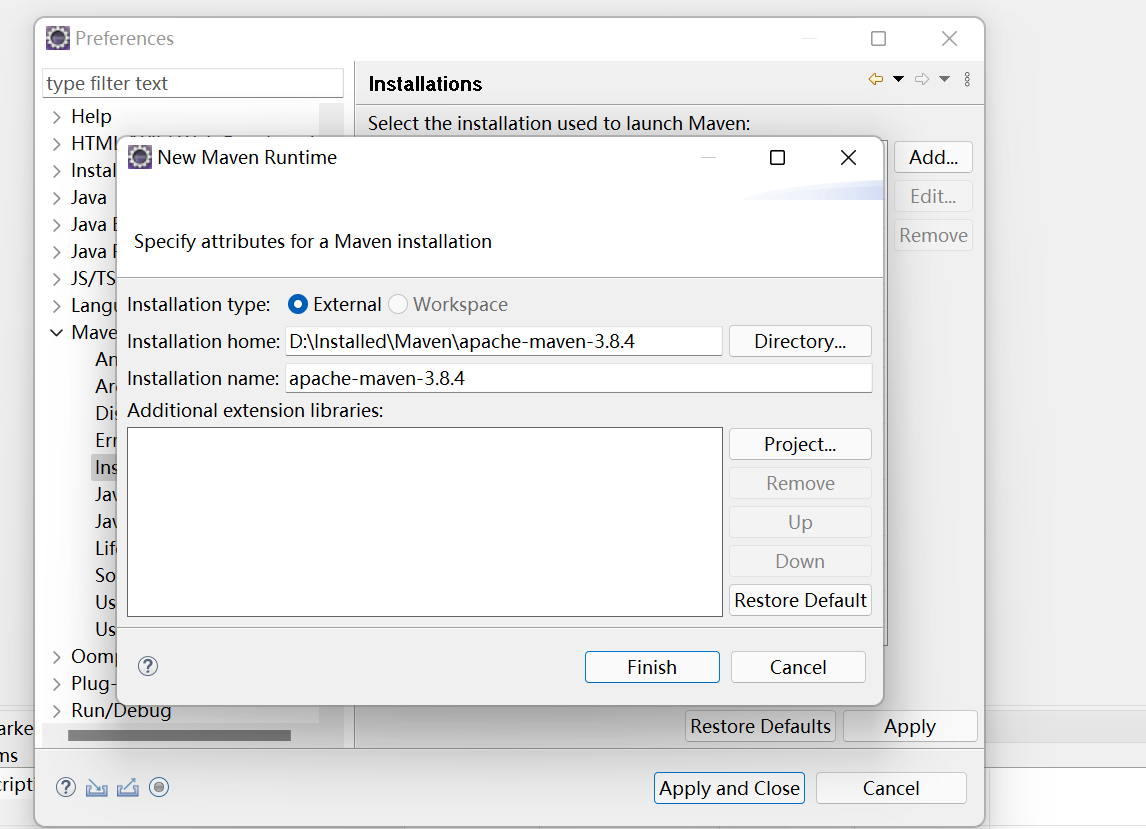Click the forward navigation arrow in Installations header
Viewport: 1146px width, 829px height.
(922, 79)
